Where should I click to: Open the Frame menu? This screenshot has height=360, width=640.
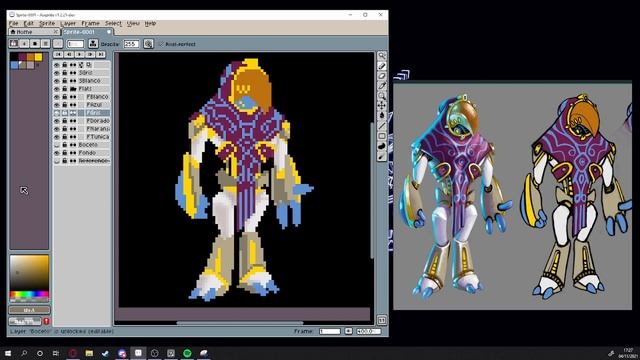click(90, 23)
